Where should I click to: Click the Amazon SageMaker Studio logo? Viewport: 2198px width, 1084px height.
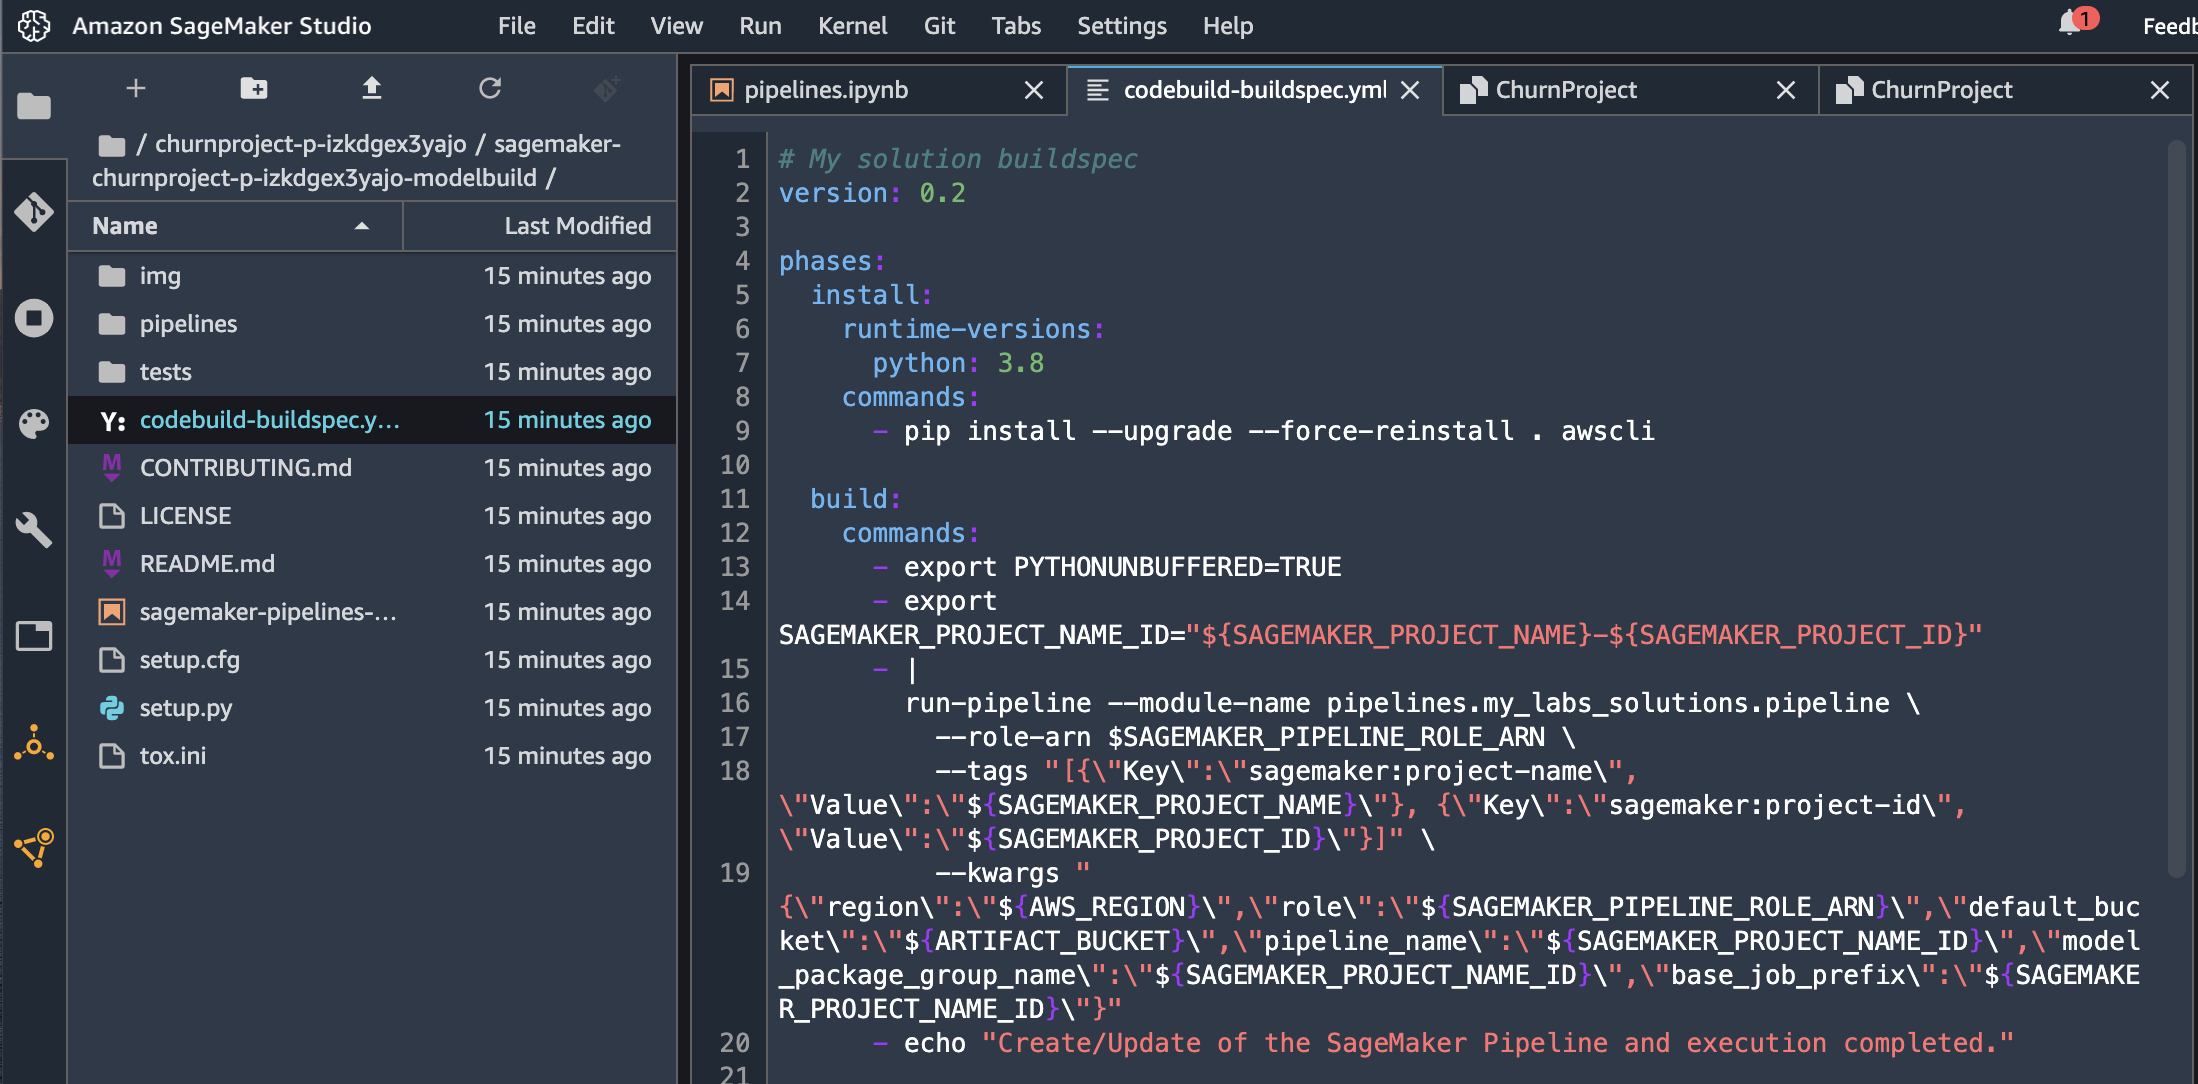click(34, 26)
